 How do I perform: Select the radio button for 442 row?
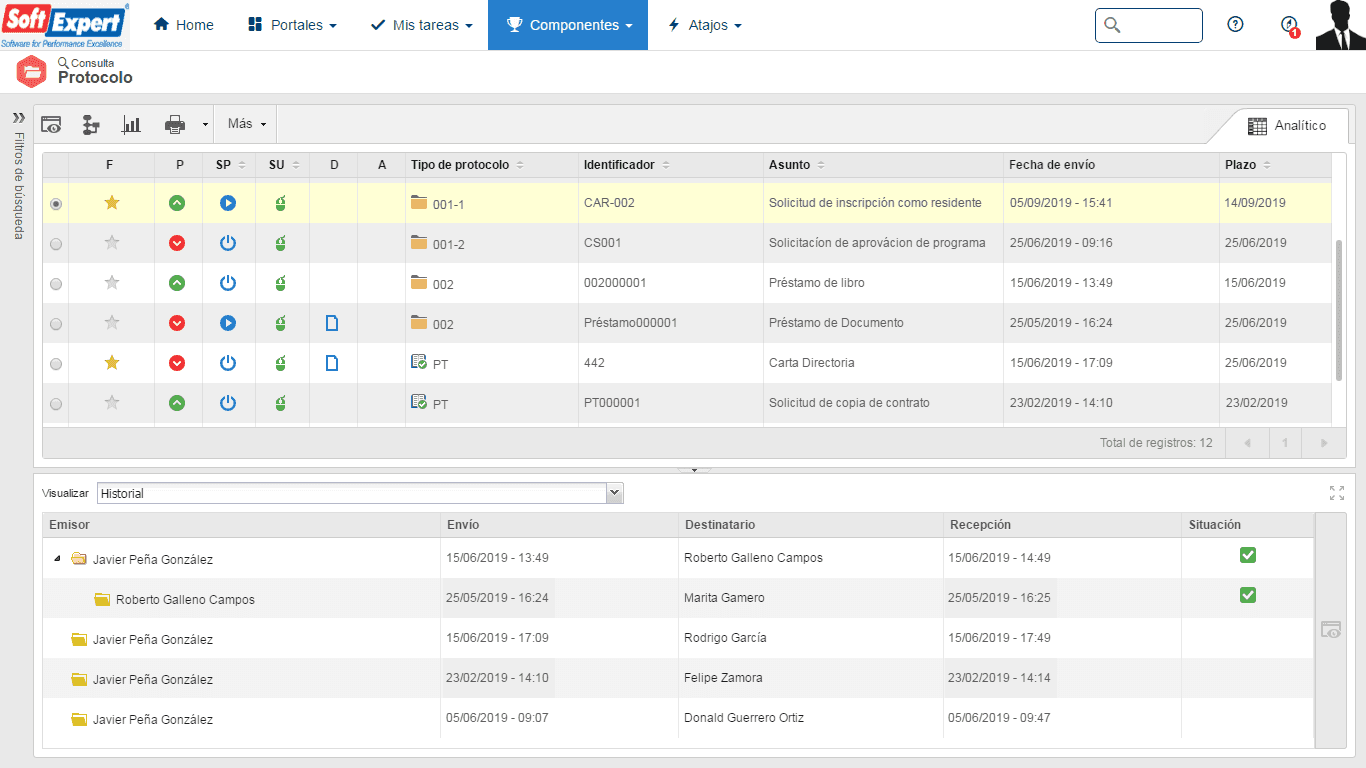tap(56, 363)
